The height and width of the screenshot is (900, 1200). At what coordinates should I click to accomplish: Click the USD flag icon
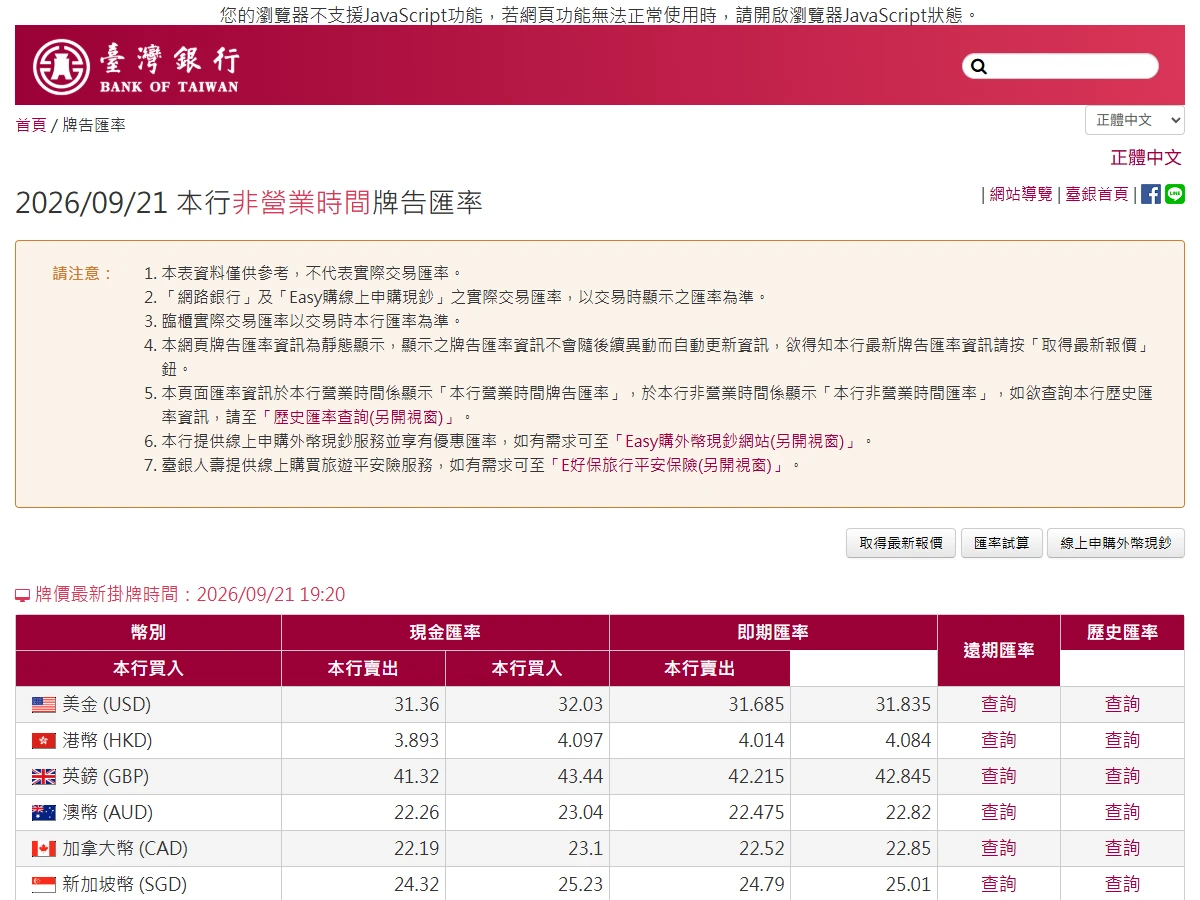tap(44, 705)
